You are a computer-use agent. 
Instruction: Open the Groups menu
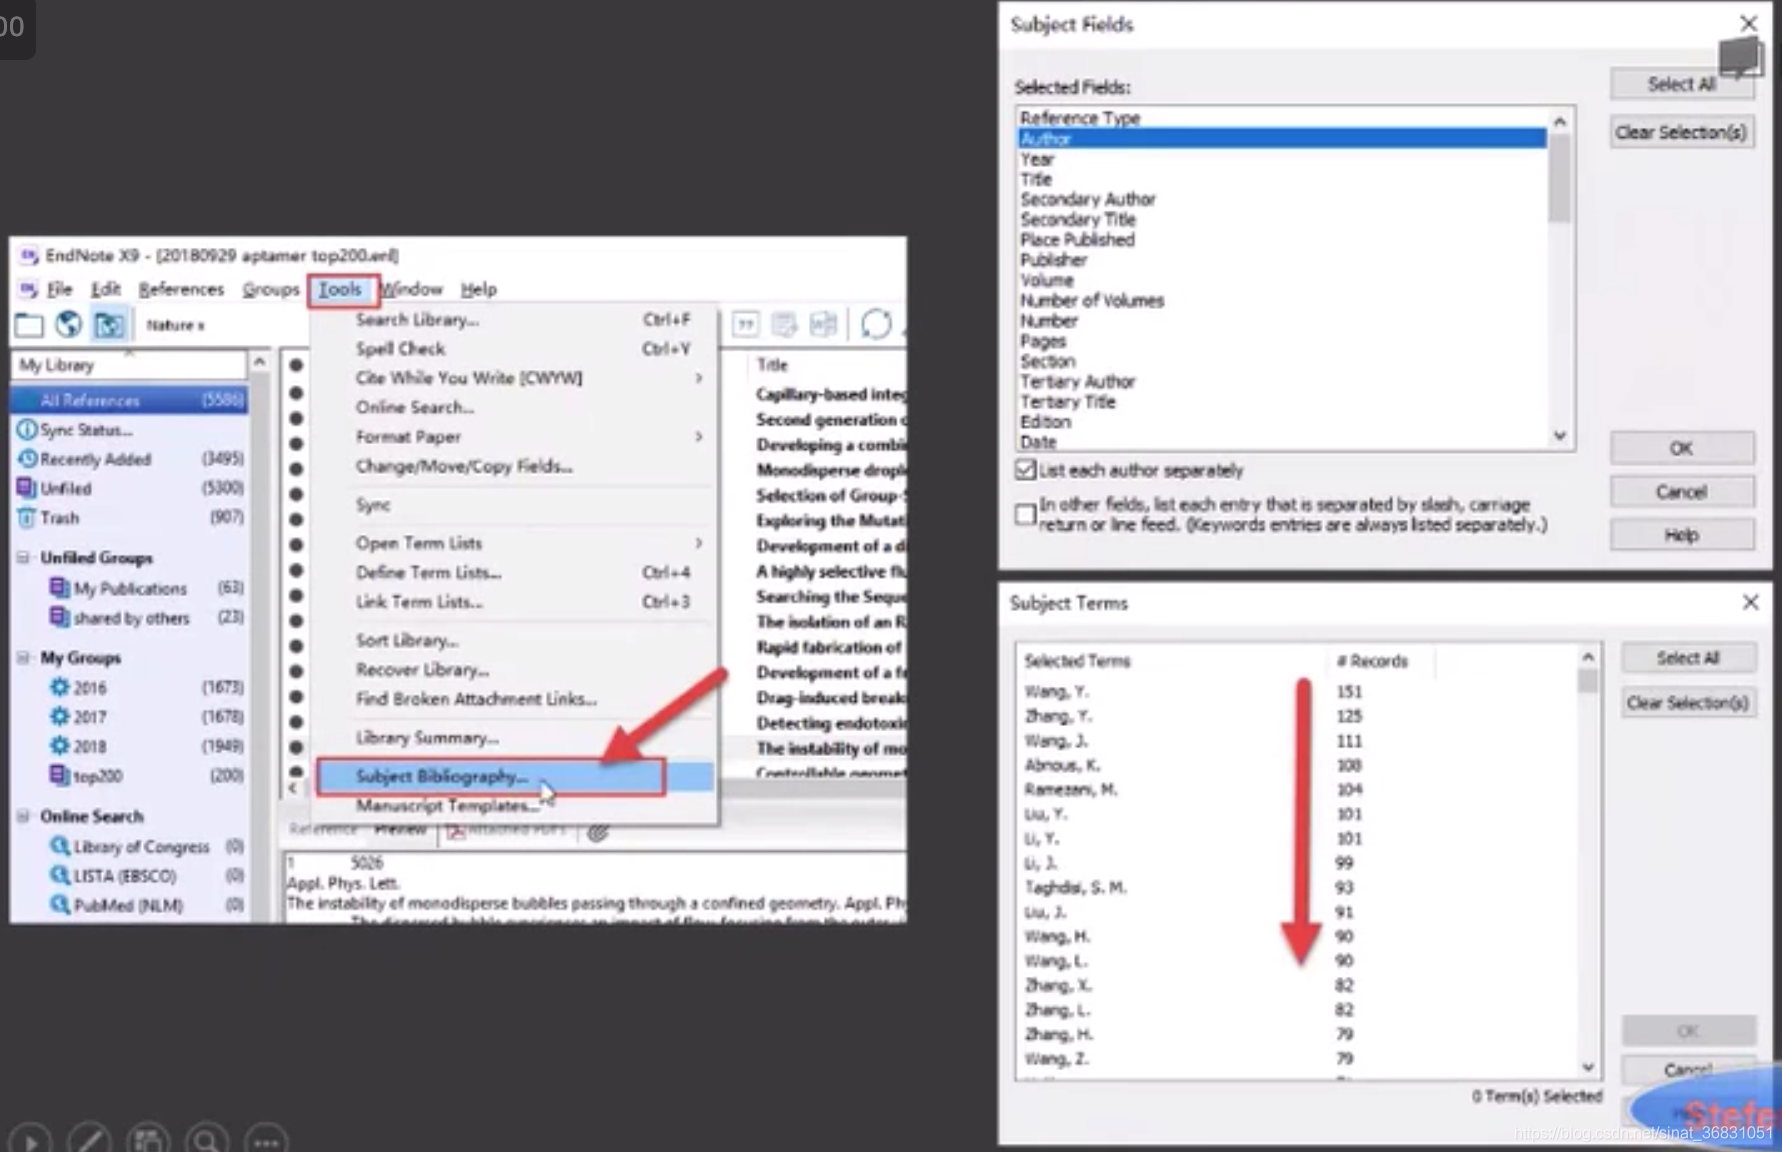coord(270,289)
